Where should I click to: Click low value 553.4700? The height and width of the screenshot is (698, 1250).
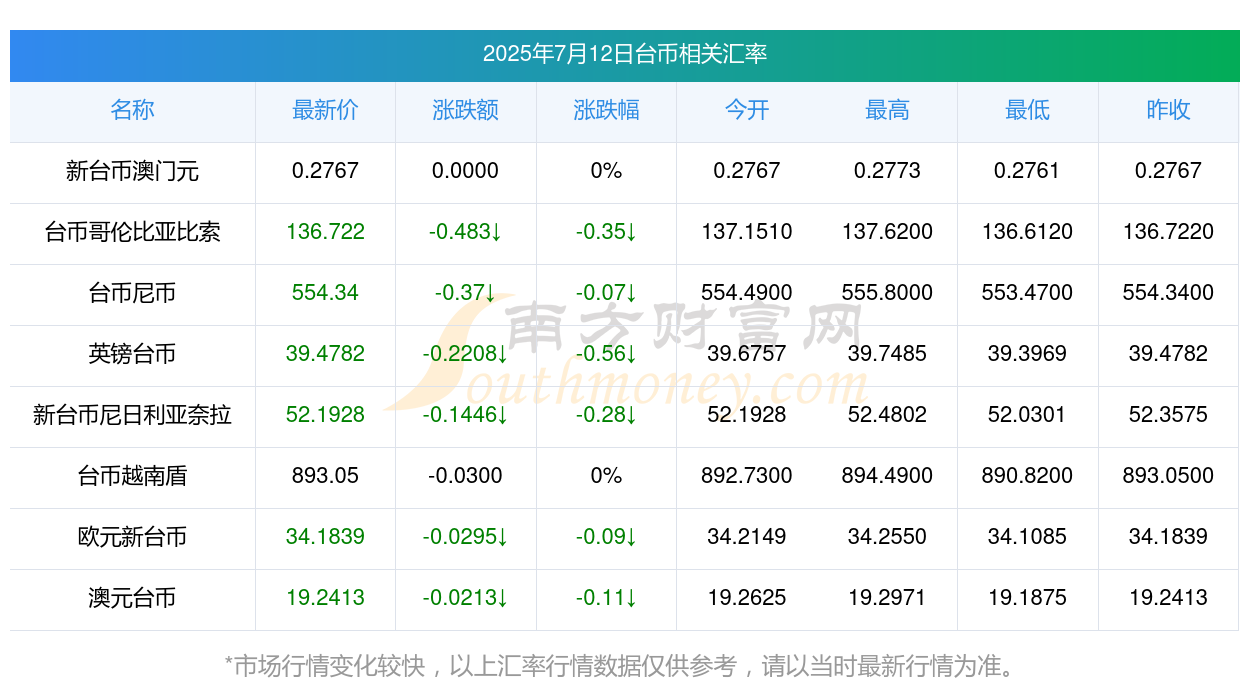coord(1027,293)
